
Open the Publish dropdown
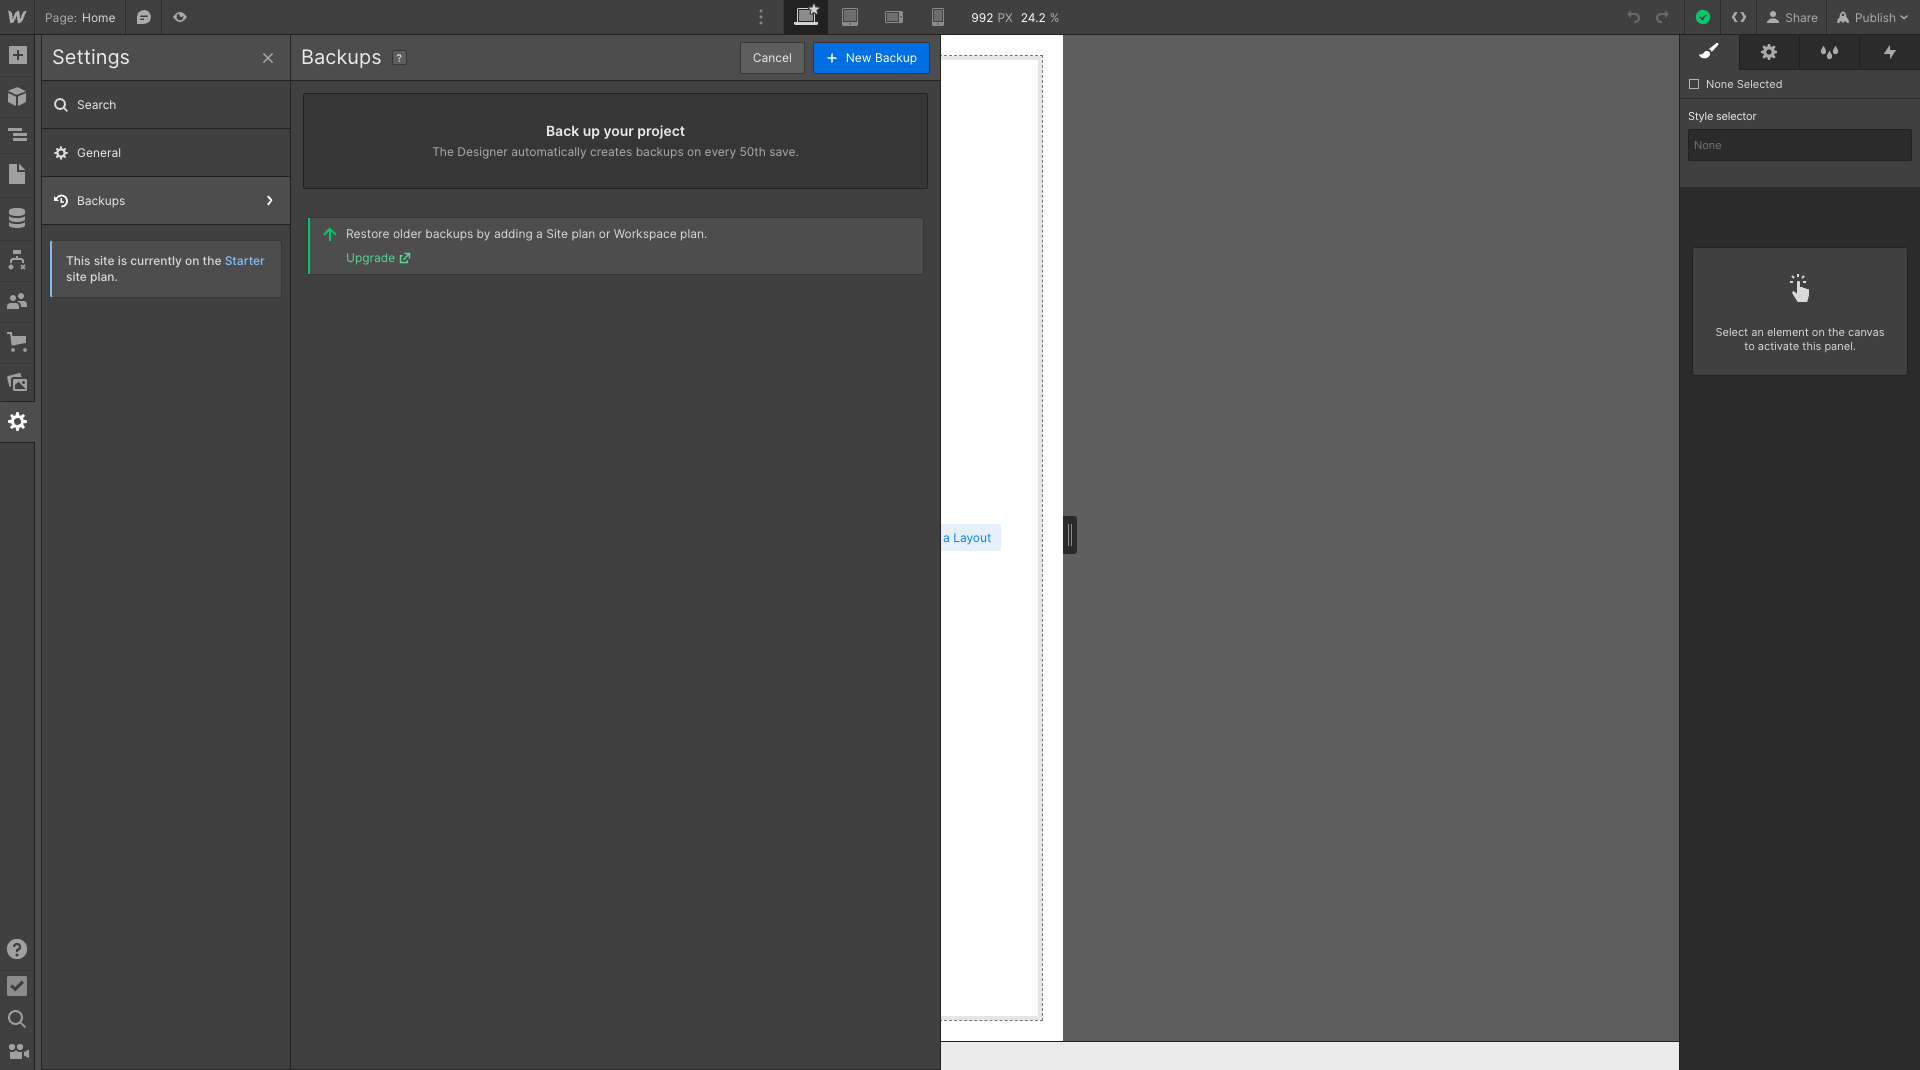[x=1872, y=17]
